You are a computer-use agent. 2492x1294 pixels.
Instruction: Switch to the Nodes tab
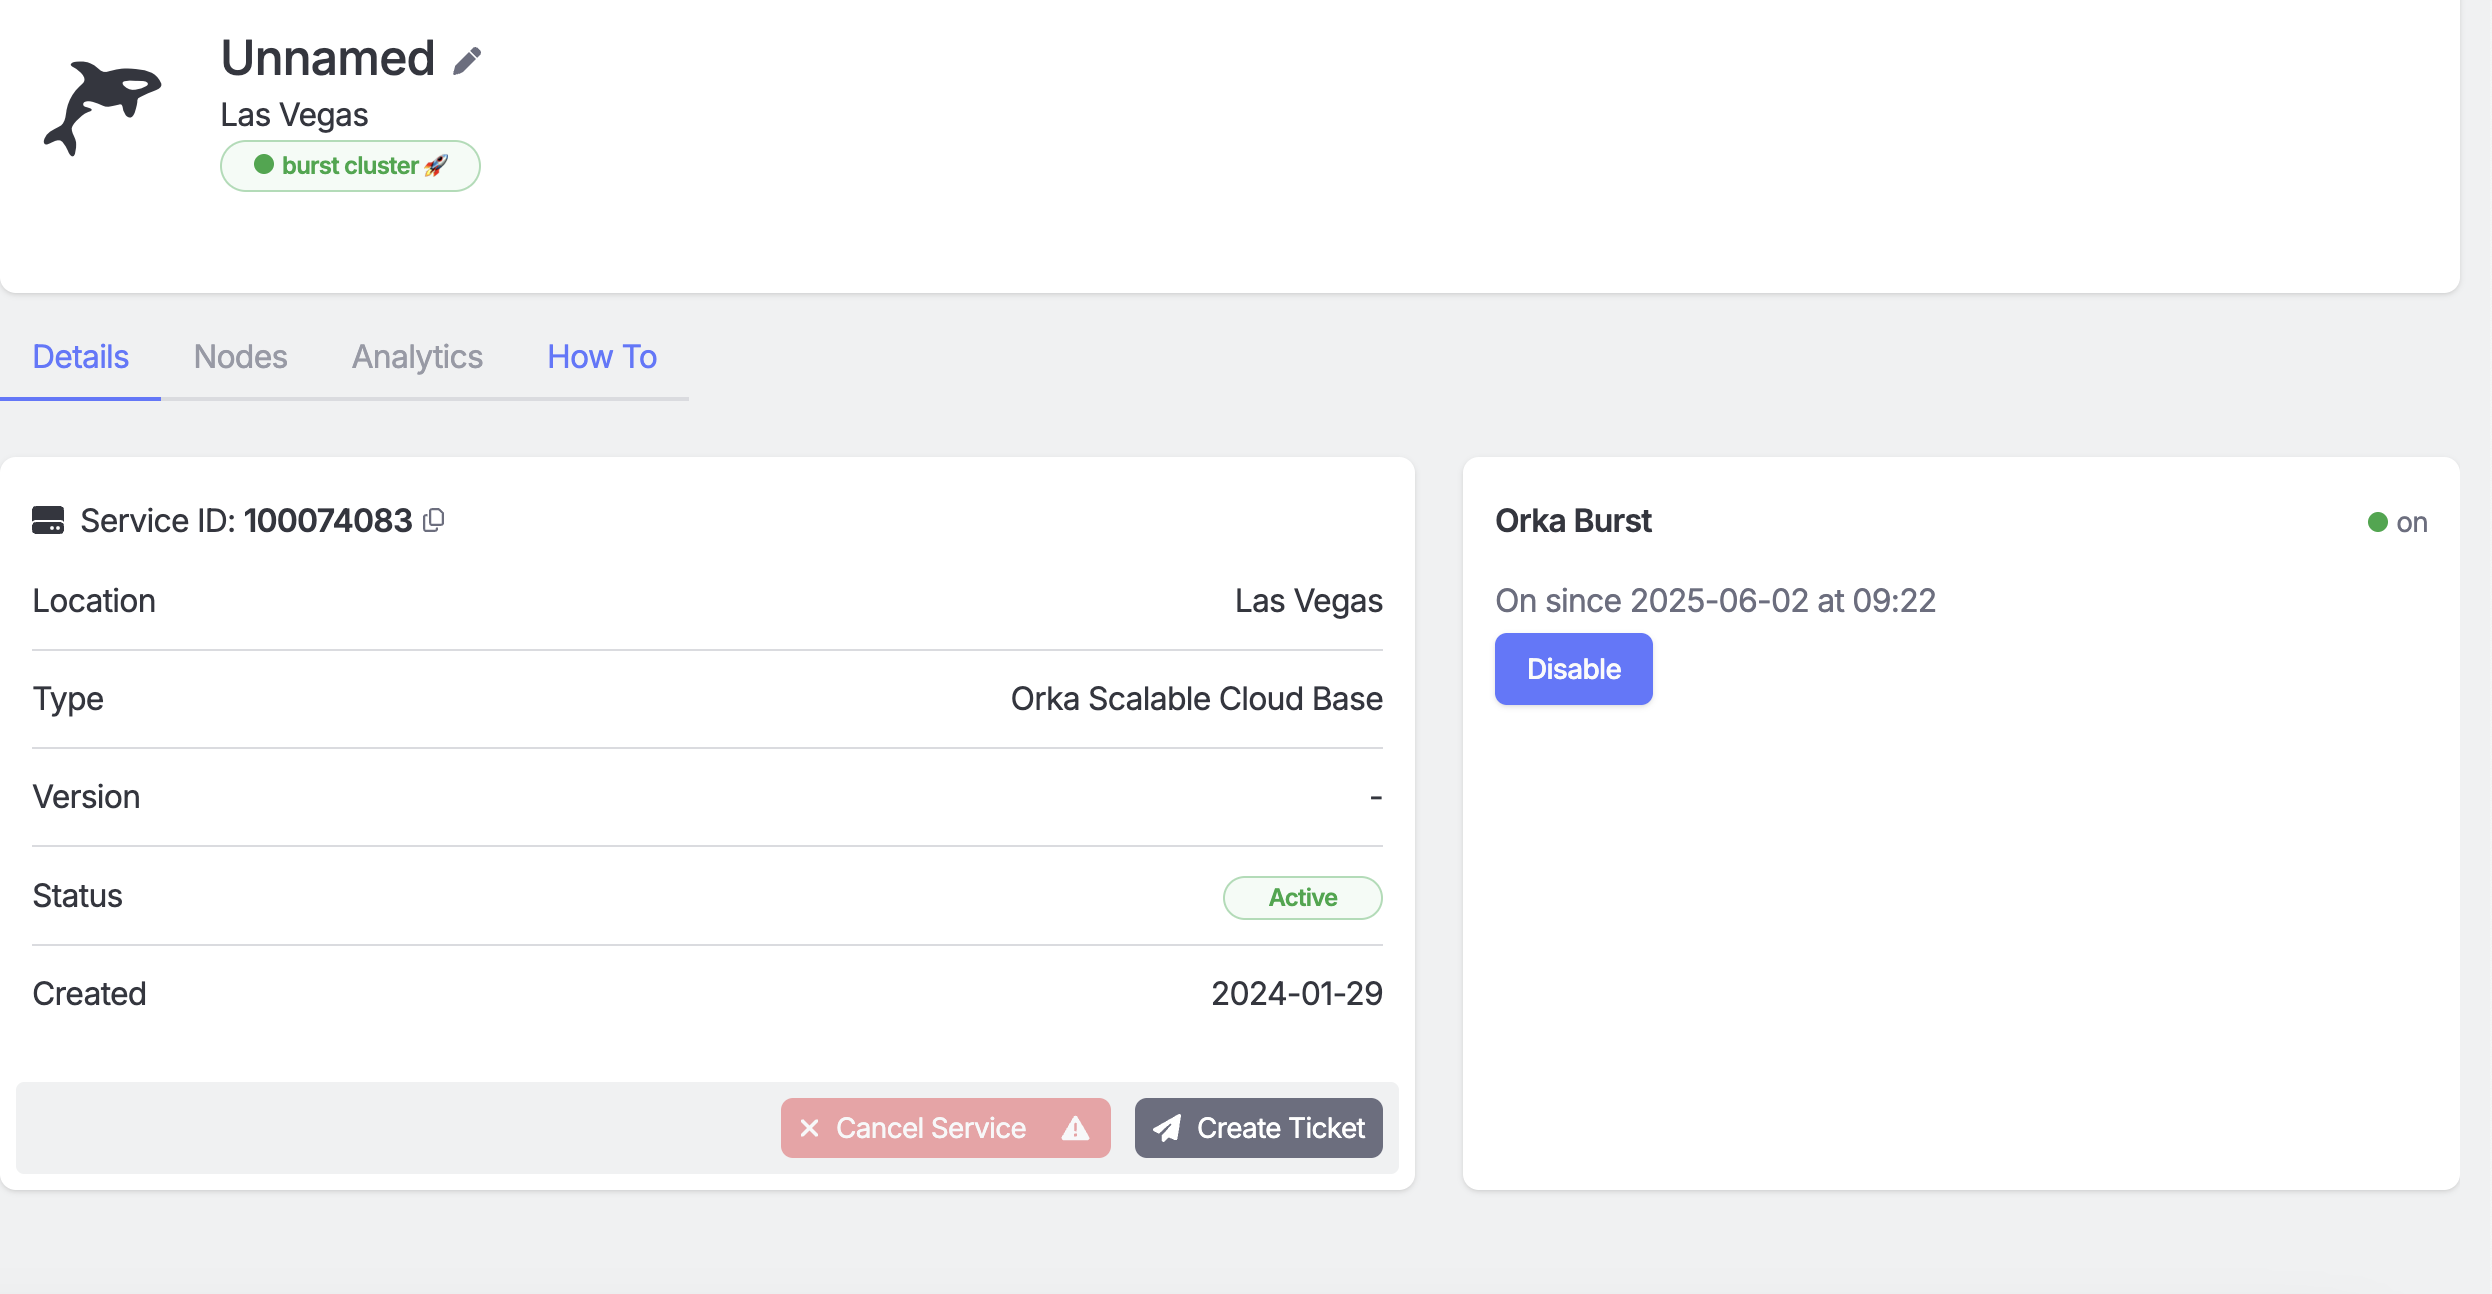(240, 357)
